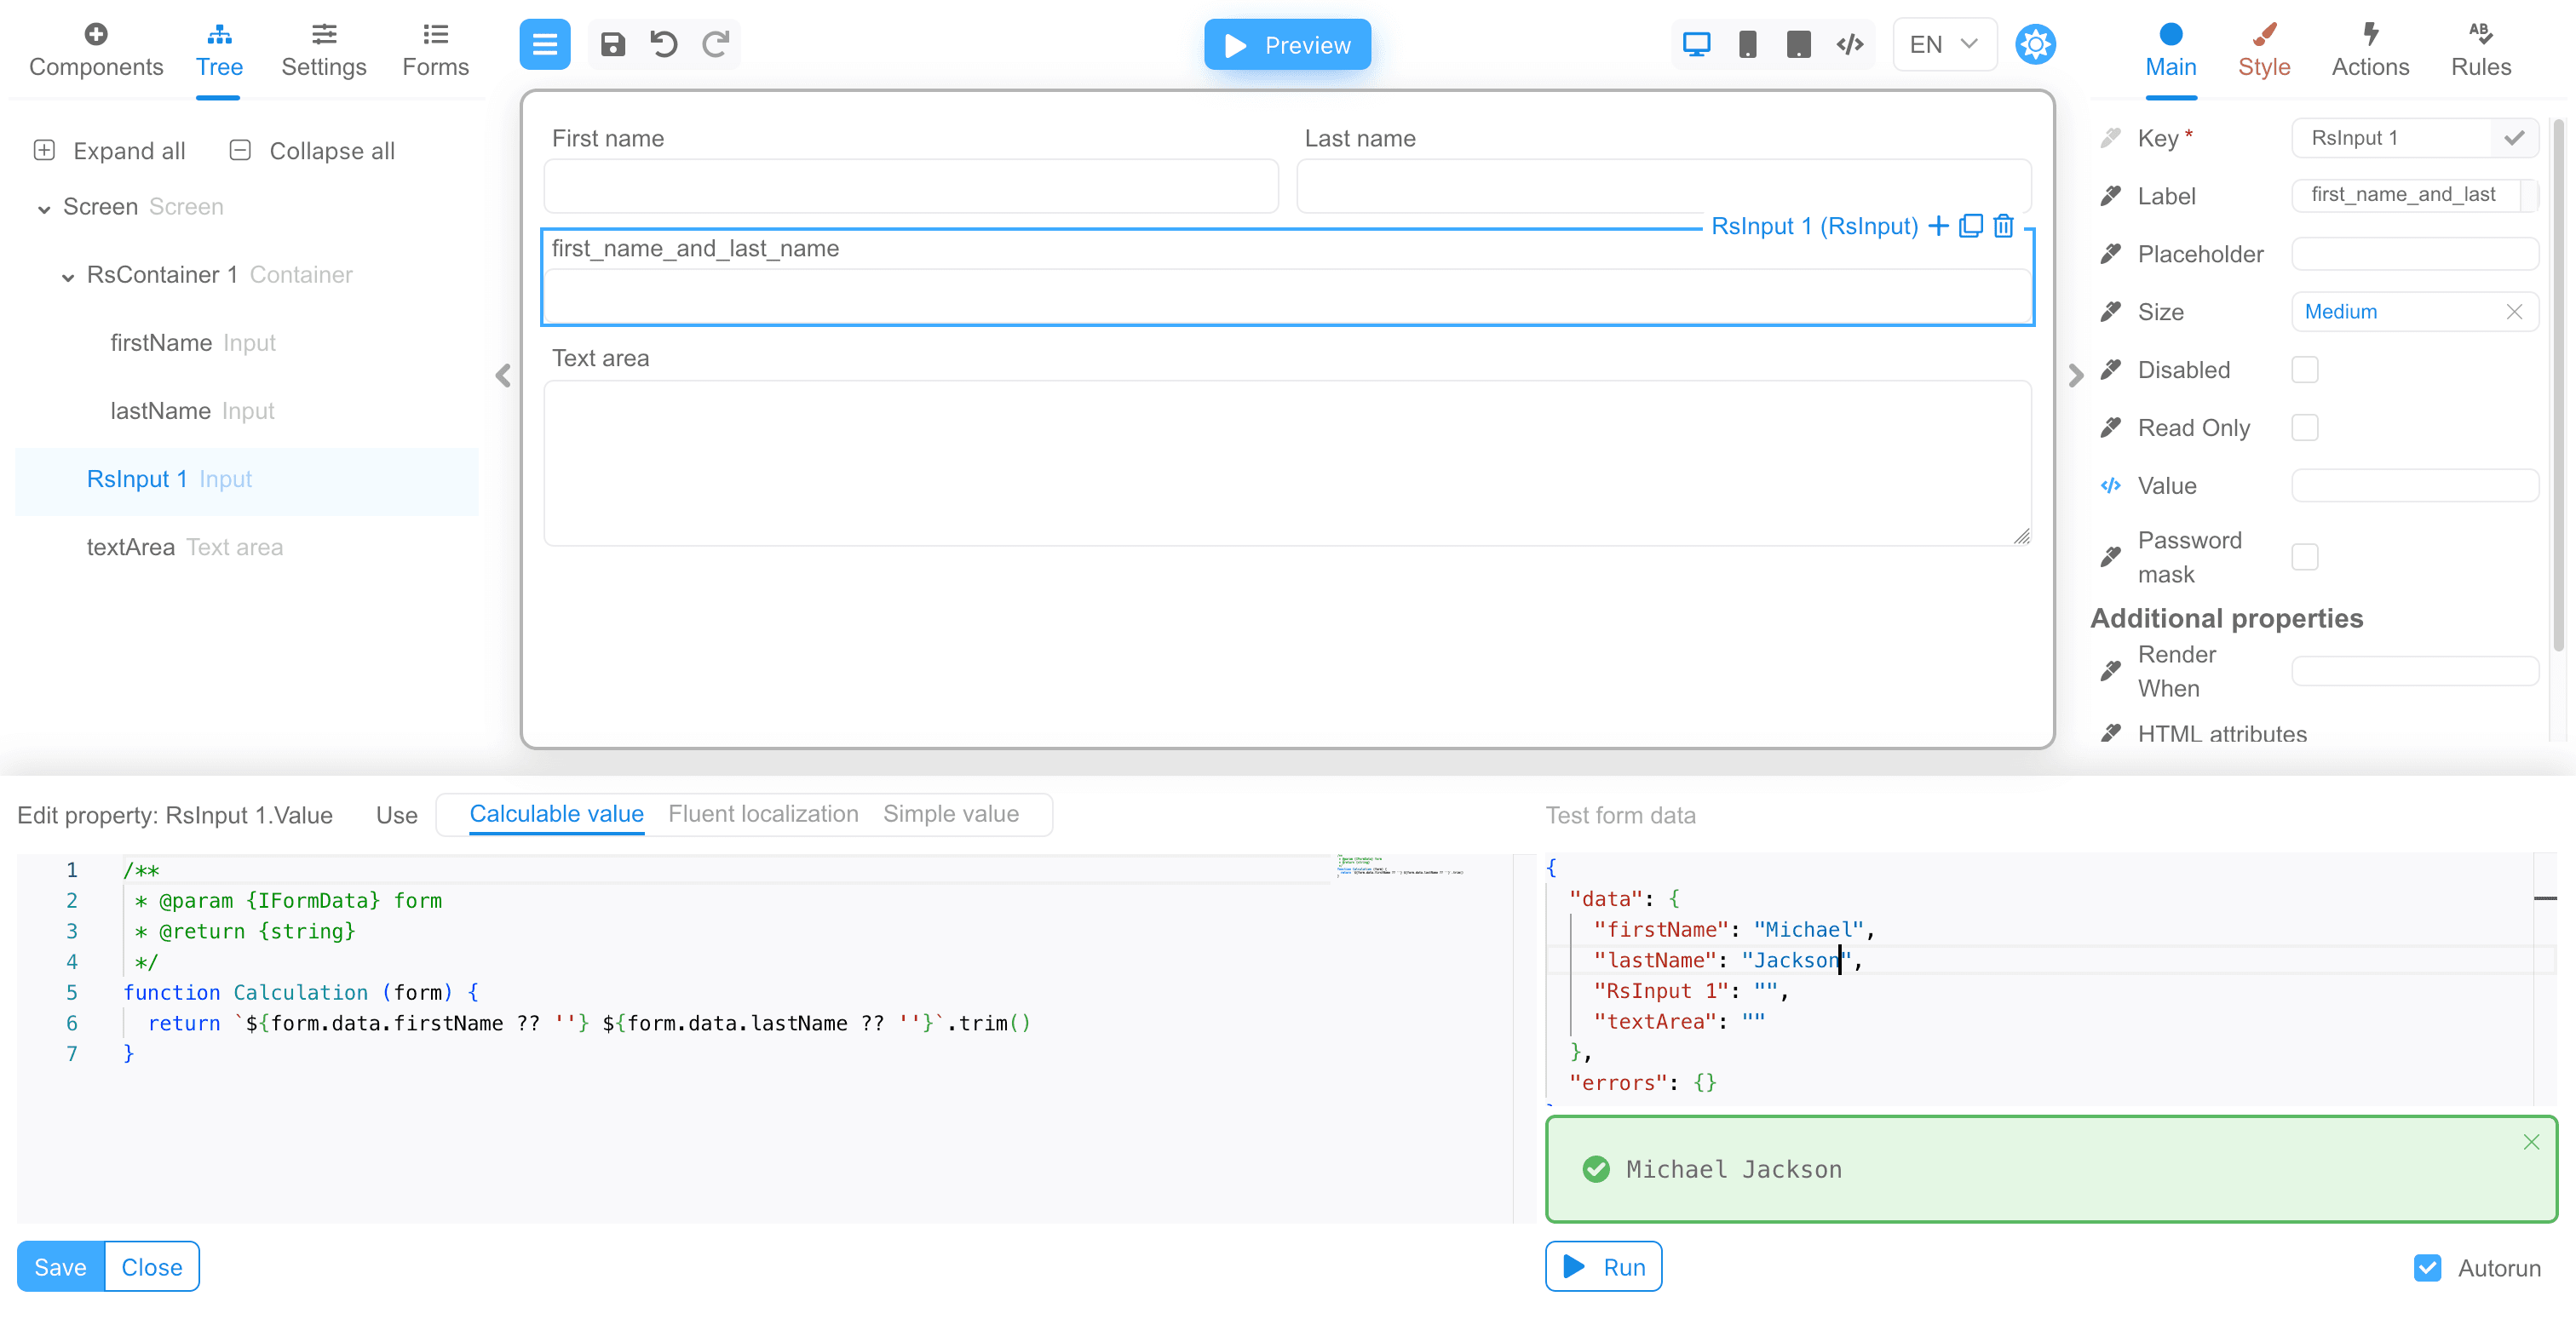Enable the Disabled checkbox
Screen dimensions: 2576x1325
tap(2304, 370)
